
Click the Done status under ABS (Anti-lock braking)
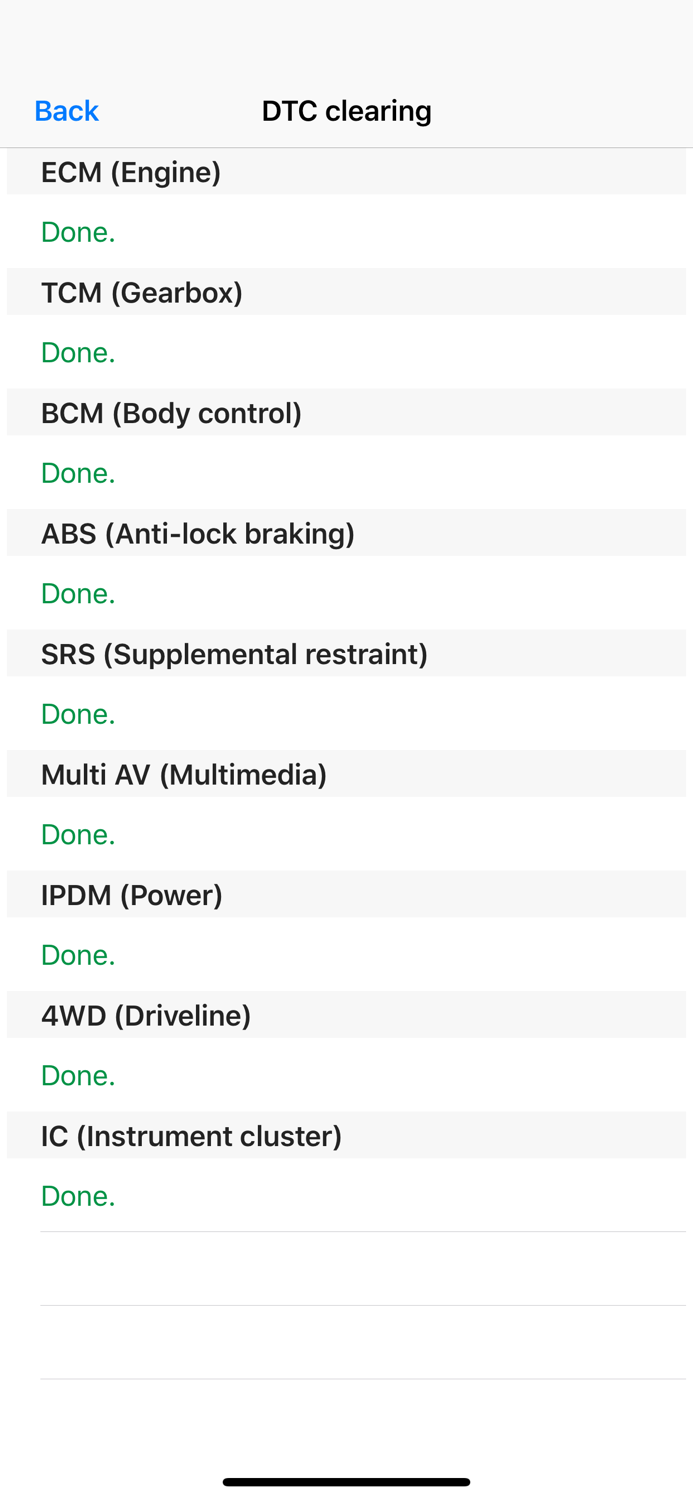pyautogui.click(x=78, y=594)
